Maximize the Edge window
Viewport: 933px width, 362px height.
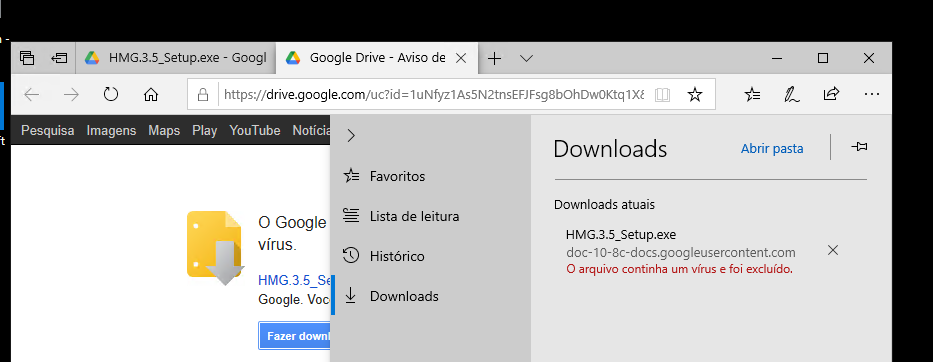click(x=823, y=58)
